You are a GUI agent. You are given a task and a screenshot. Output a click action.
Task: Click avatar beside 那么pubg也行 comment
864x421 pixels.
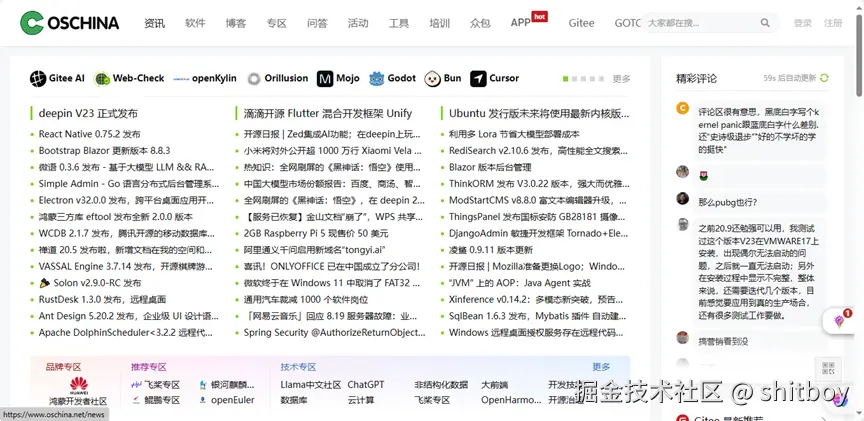[683, 198]
